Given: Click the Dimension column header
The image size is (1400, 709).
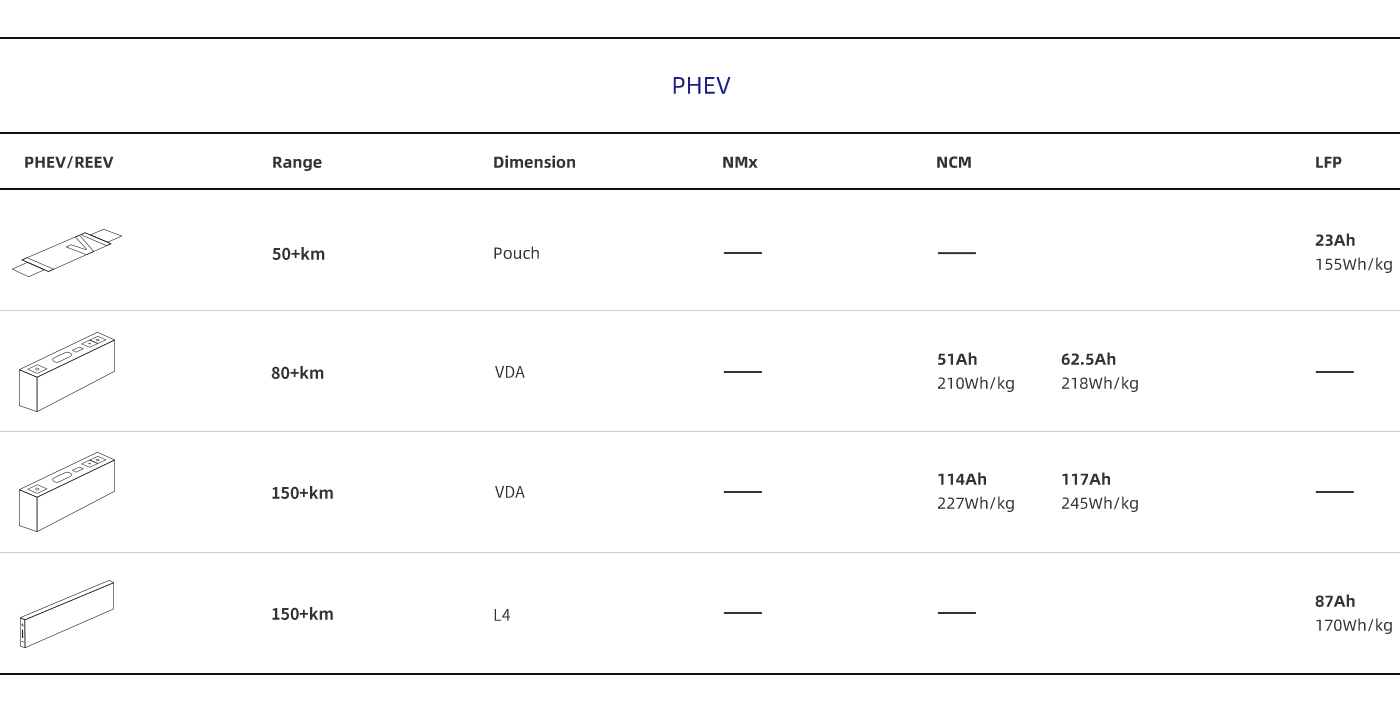Looking at the screenshot, I should (x=534, y=162).
